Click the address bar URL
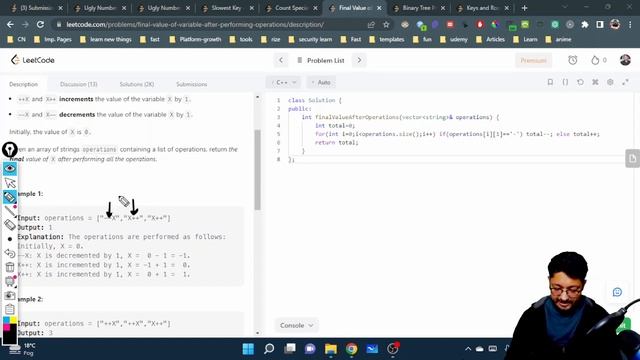The height and width of the screenshot is (360, 640). (x=195, y=24)
